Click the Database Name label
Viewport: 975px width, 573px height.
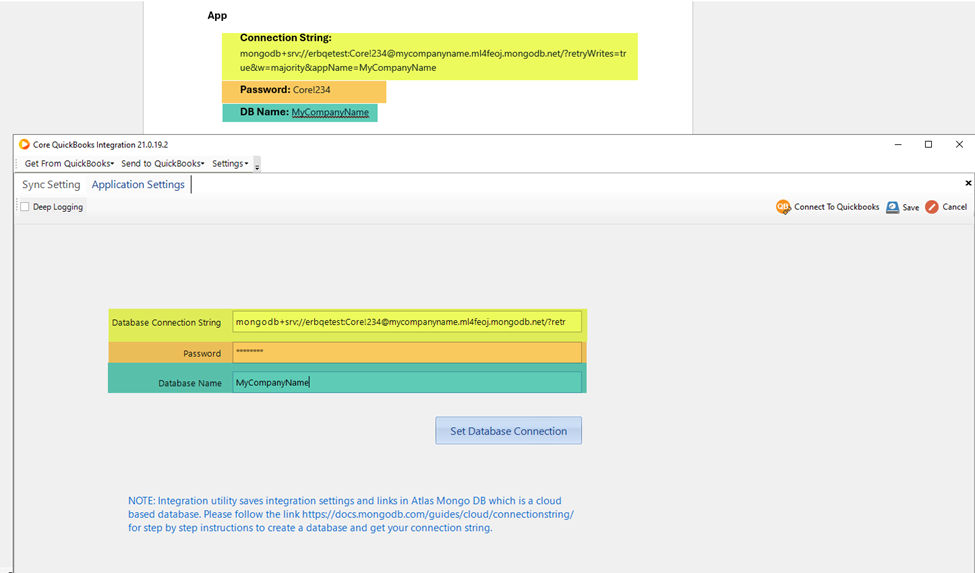click(190, 383)
